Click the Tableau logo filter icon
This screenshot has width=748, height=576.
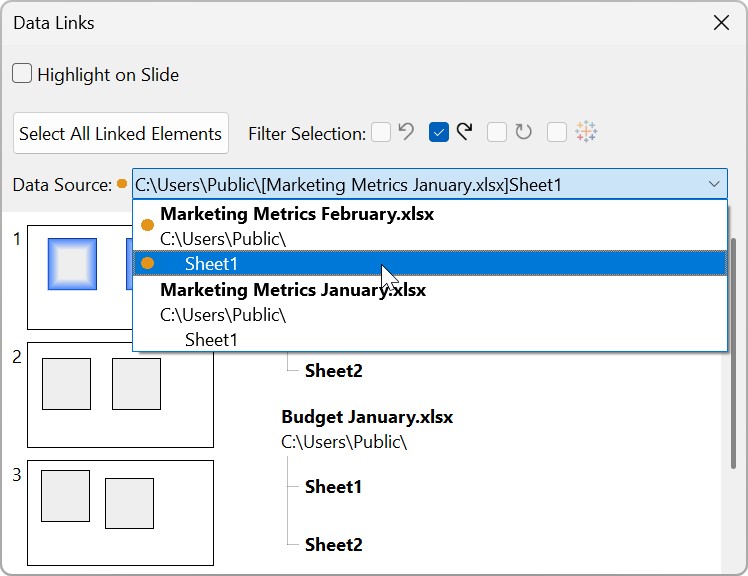pyautogui.click(x=586, y=132)
